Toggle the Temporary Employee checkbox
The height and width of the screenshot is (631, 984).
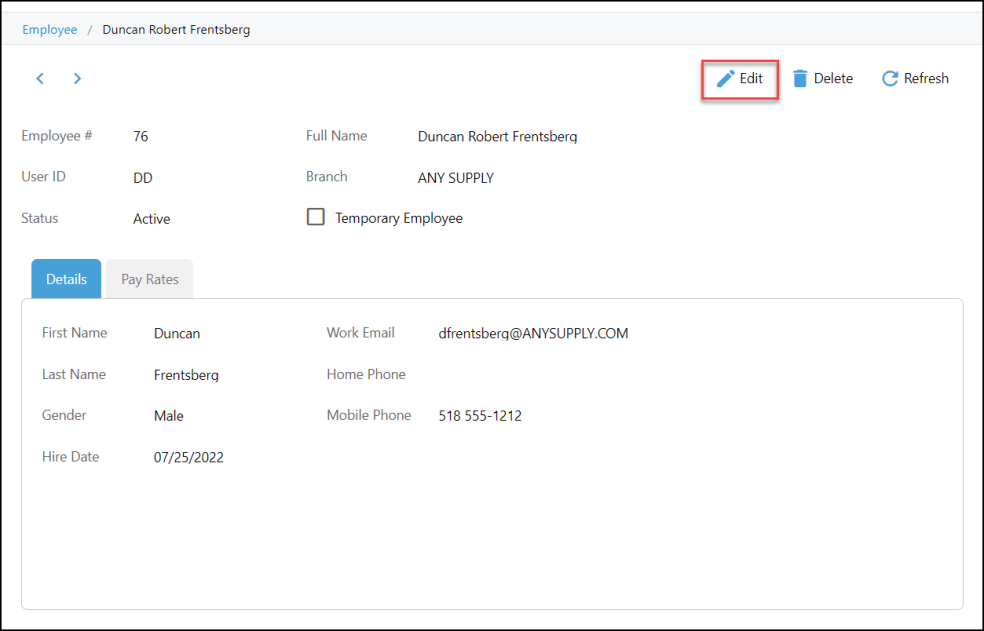(316, 217)
